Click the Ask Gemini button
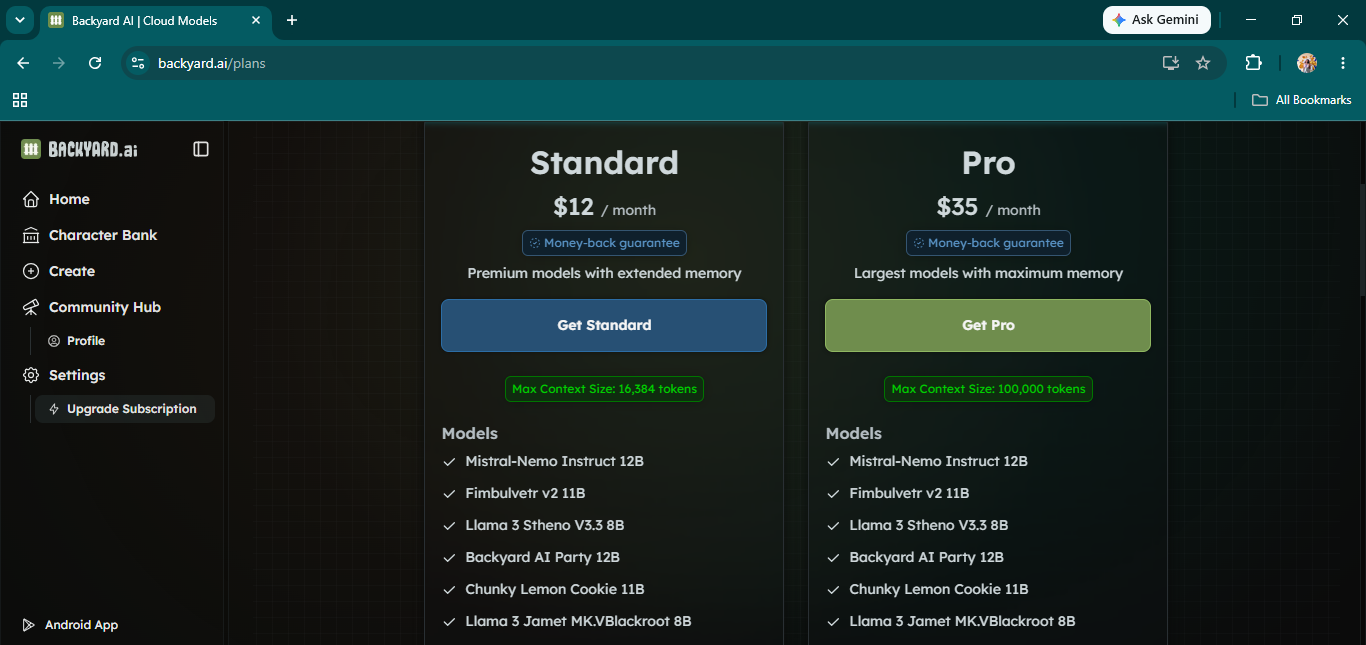Screen dimensions: 1366x645 coord(1157,20)
